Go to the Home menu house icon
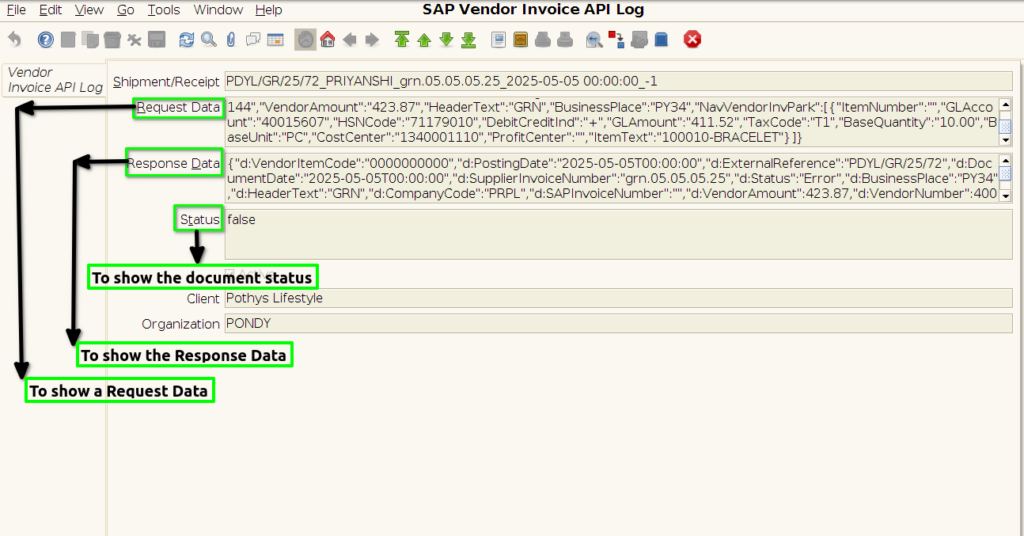Screen dimensions: 1024x536 click(328, 40)
